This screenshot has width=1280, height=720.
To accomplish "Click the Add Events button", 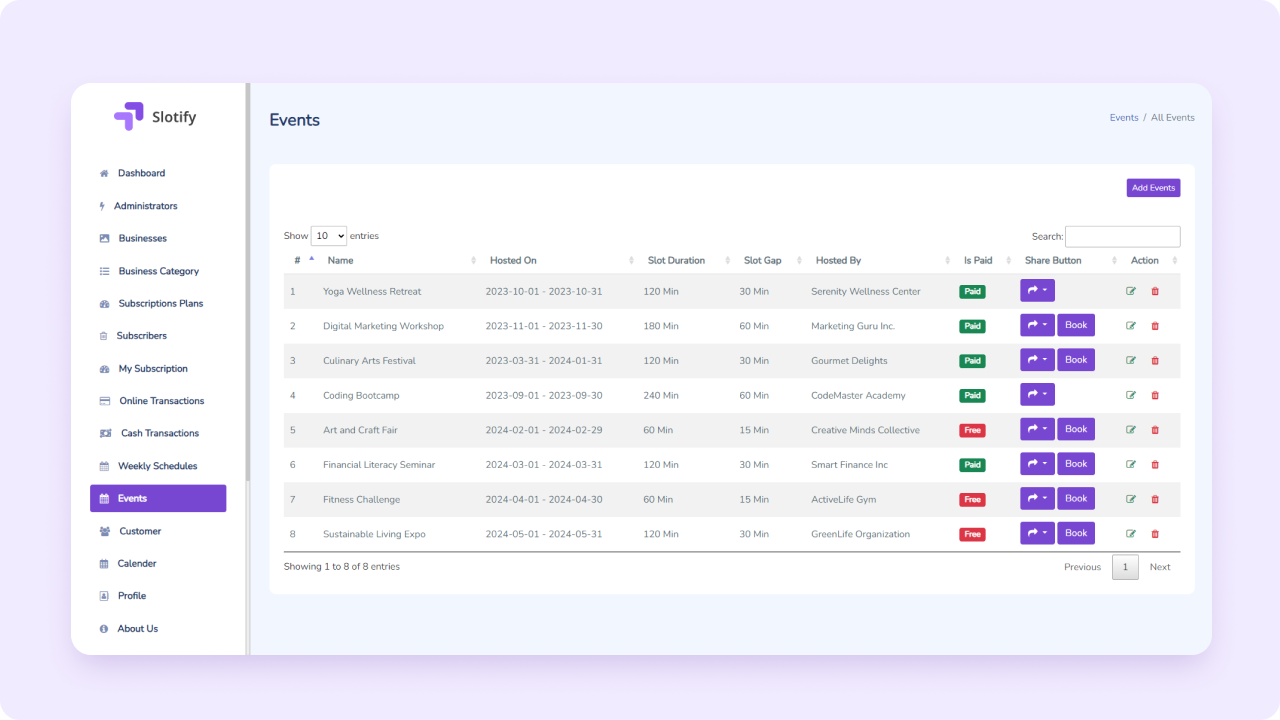I will (x=1153, y=188).
